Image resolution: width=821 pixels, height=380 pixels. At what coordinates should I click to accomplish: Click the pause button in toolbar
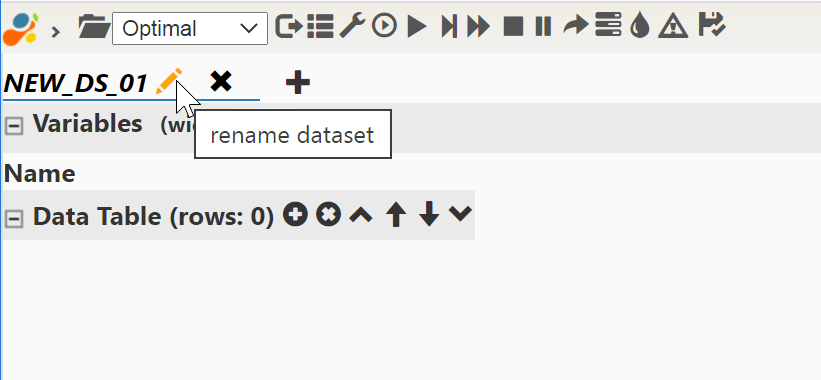tap(543, 26)
